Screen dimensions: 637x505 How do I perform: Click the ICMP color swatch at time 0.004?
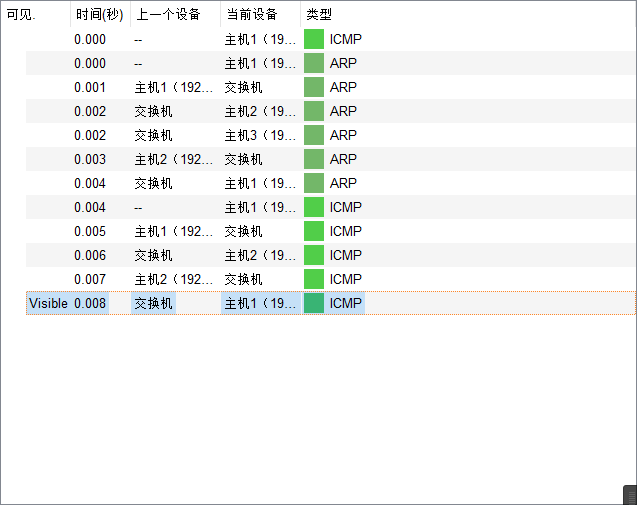pyautogui.click(x=314, y=207)
